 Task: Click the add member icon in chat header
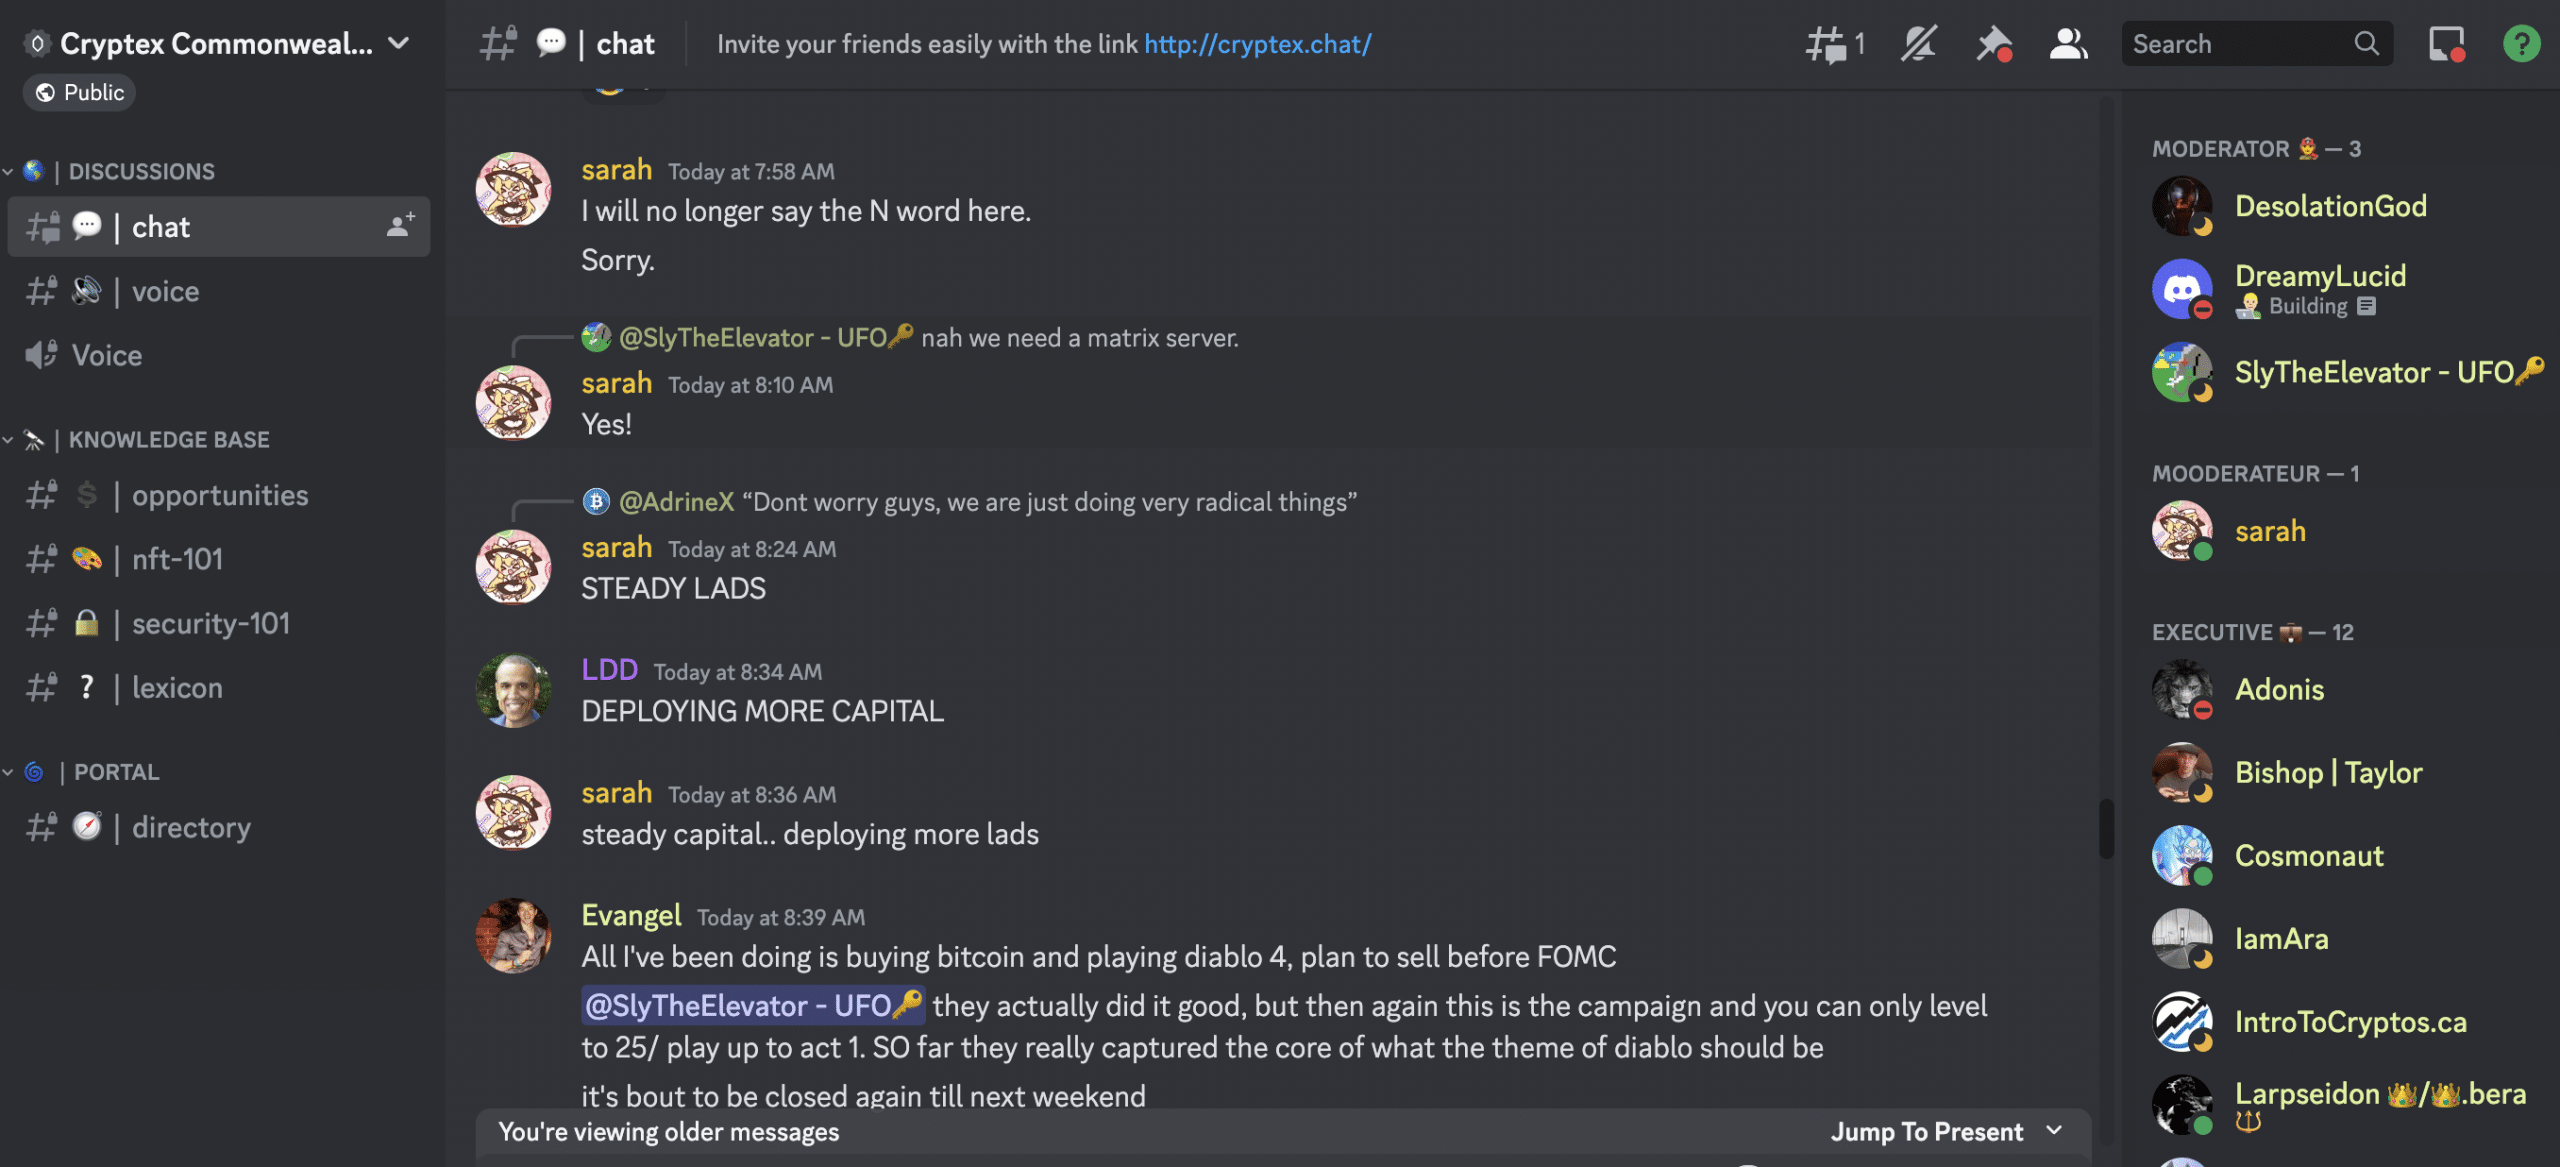400,225
